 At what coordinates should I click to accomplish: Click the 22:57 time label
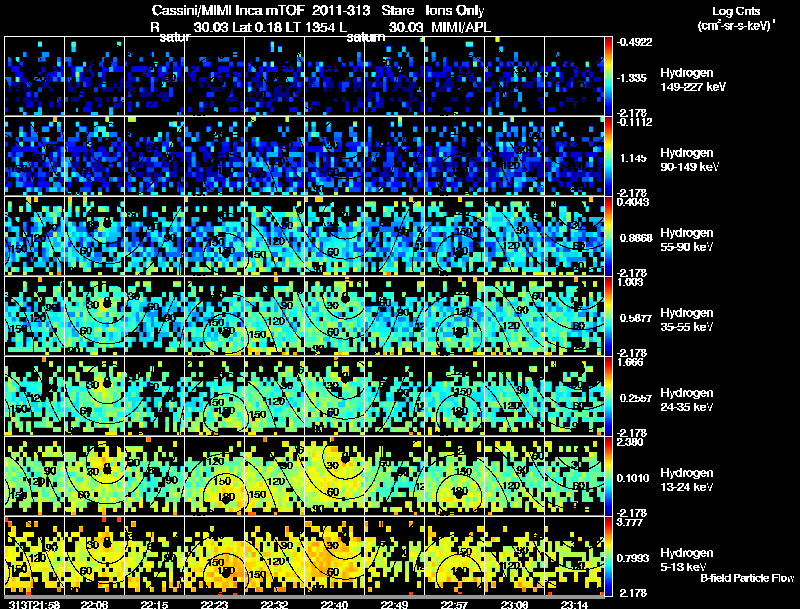point(454,604)
